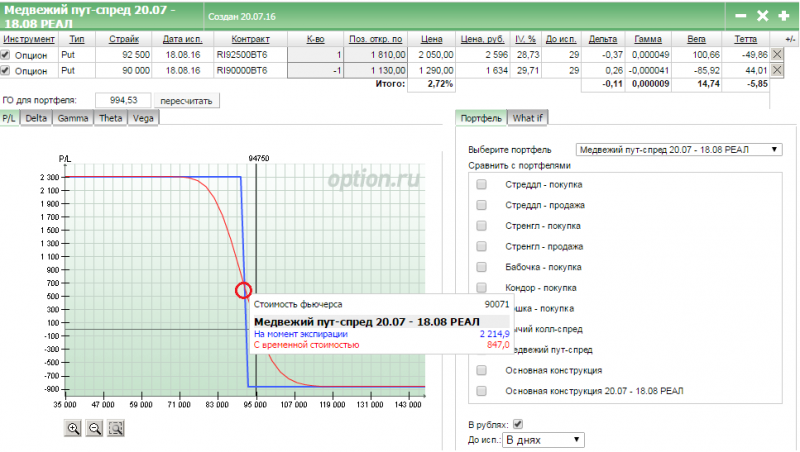
Task: Toggle the В рублях checkbox
Action: 518,424
